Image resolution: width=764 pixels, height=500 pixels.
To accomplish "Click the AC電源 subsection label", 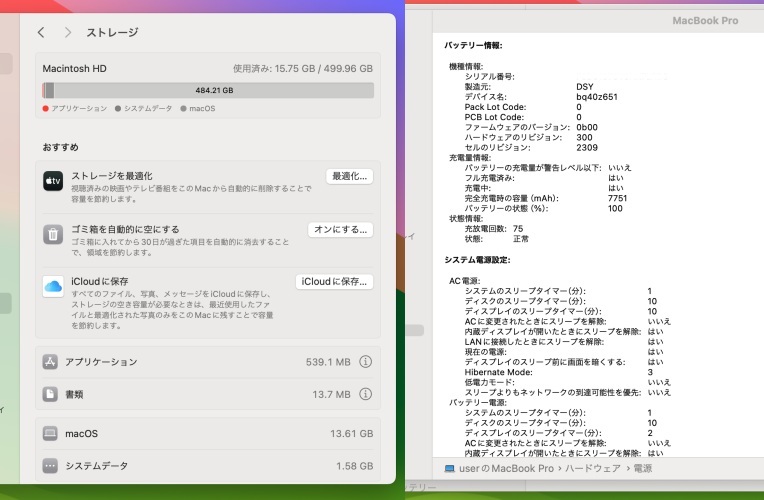I will tap(465, 281).
